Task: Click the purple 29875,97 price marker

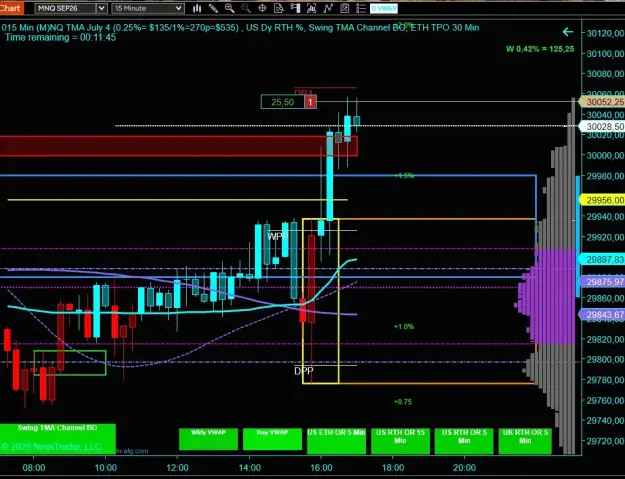Action: 603,282
